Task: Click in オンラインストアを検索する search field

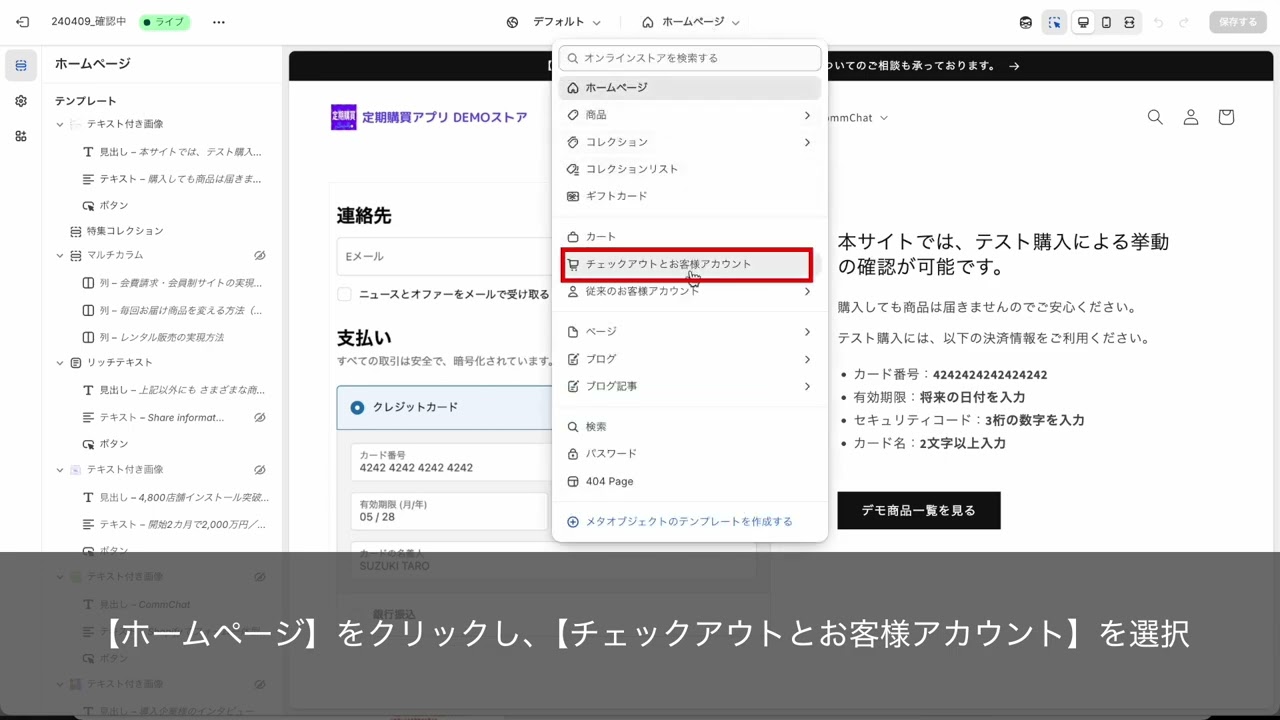Action: coord(690,58)
